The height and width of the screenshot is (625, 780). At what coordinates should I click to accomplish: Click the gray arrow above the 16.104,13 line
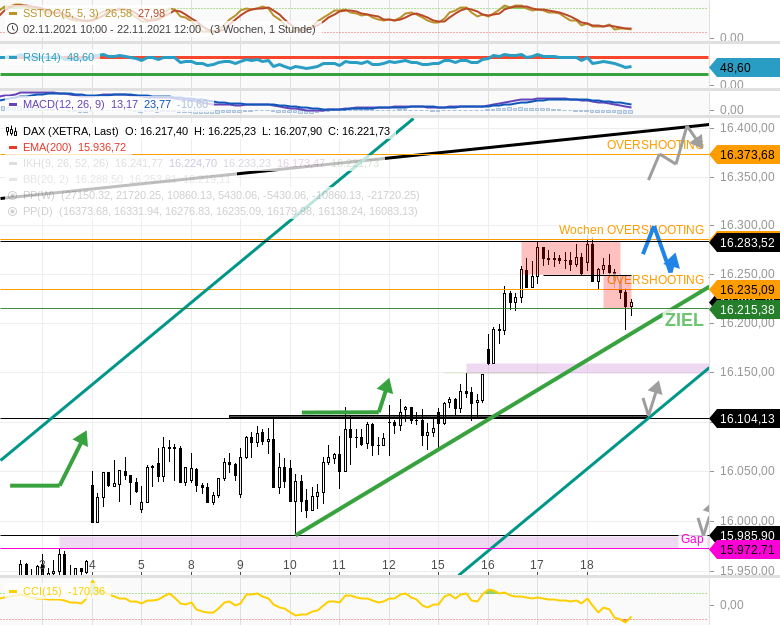(x=653, y=396)
